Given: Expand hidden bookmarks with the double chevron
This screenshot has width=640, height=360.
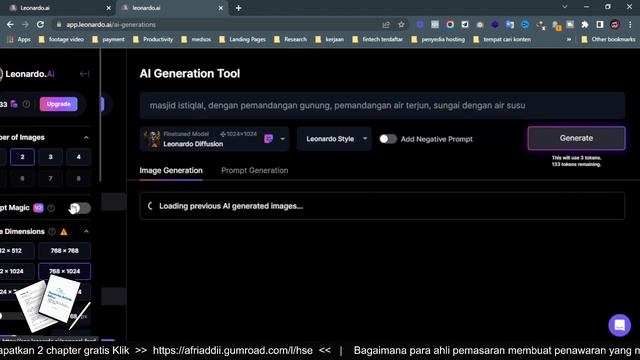Looking at the screenshot, I should pyautogui.click(x=569, y=39).
